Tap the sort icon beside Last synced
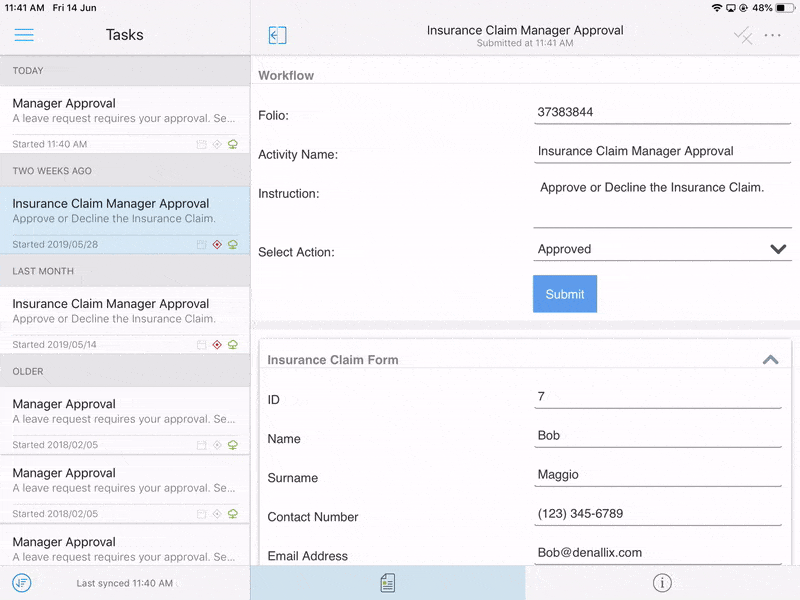This screenshot has height=600, width=800. point(22,583)
